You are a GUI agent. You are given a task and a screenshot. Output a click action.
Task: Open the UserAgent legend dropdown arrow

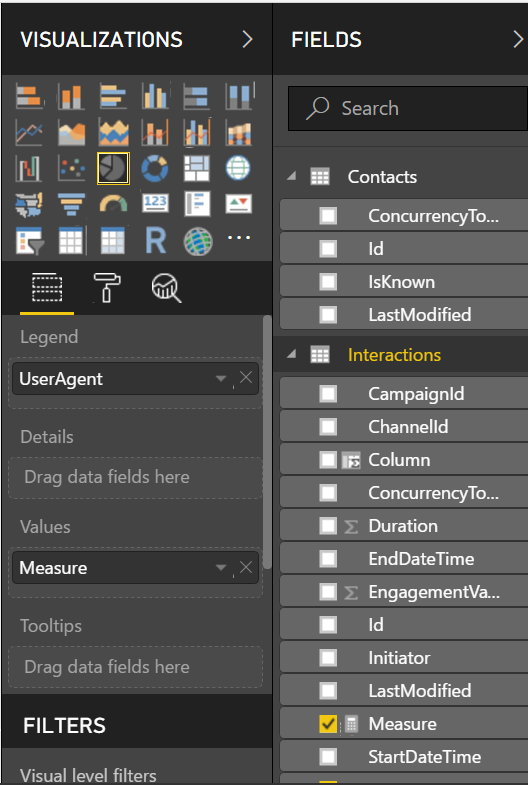pyautogui.click(x=221, y=379)
